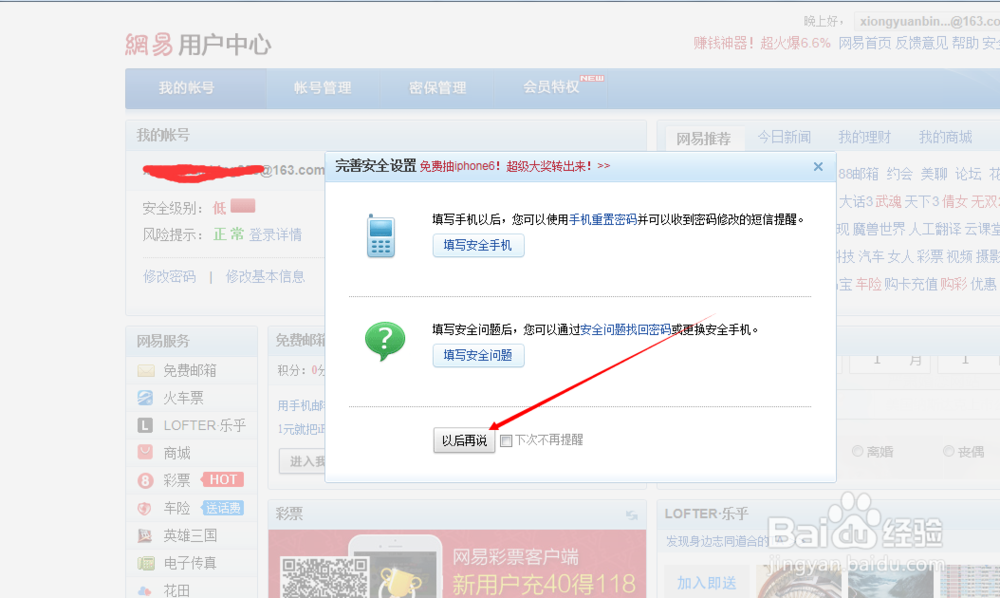This screenshot has height=598, width=1000.
Task: Click the 免费邮箱 envelope icon
Action: (x=145, y=370)
